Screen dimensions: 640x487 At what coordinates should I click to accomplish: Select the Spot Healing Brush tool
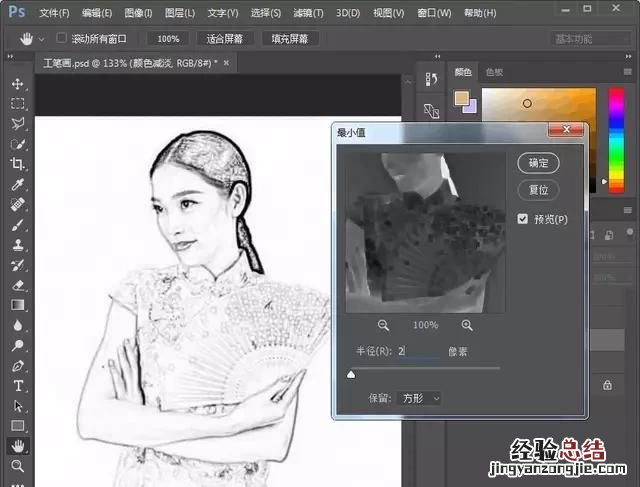17,205
